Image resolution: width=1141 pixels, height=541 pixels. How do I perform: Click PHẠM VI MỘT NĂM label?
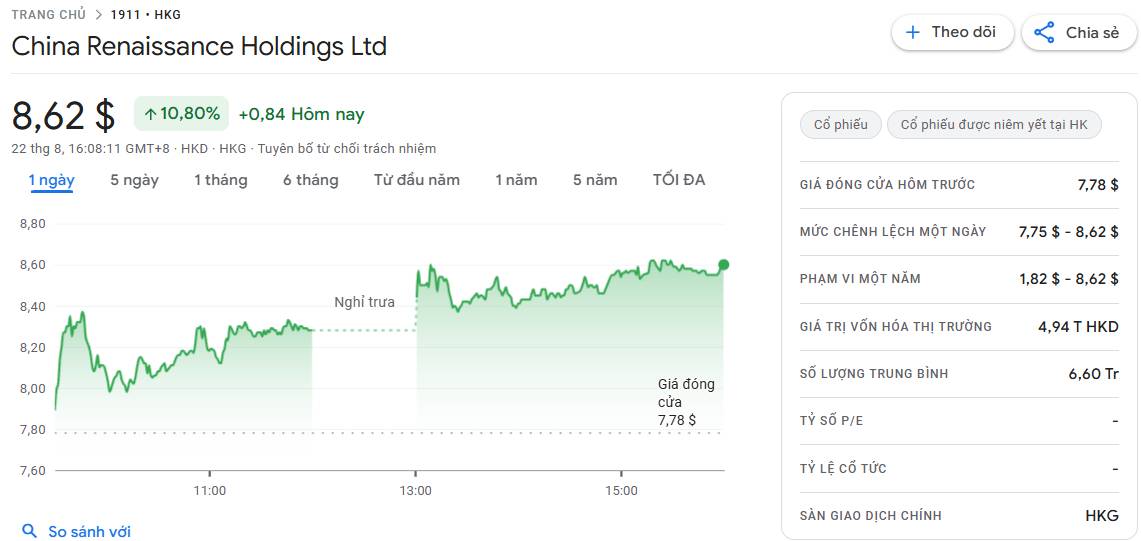pos(860,279)
